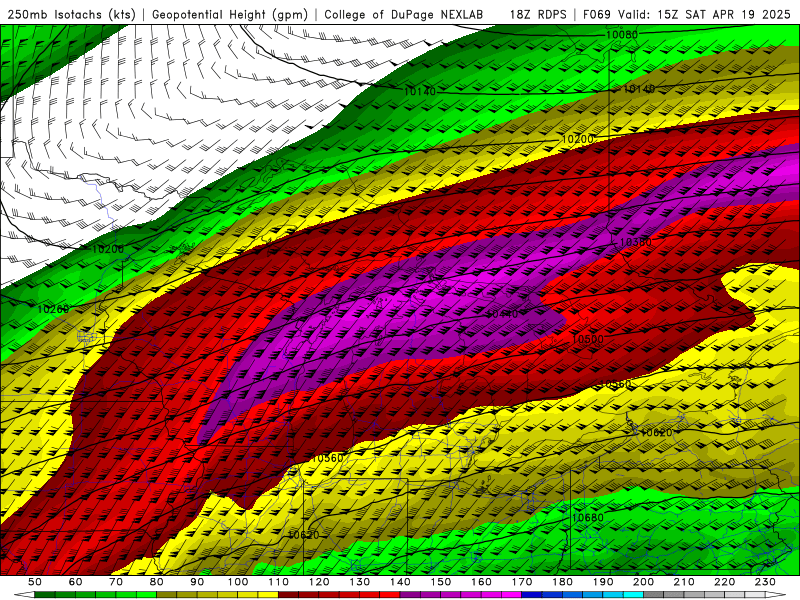Click the '18Z RDPS' model run text
The height and width of the screenshot is (600, 800).
[538, 14]
